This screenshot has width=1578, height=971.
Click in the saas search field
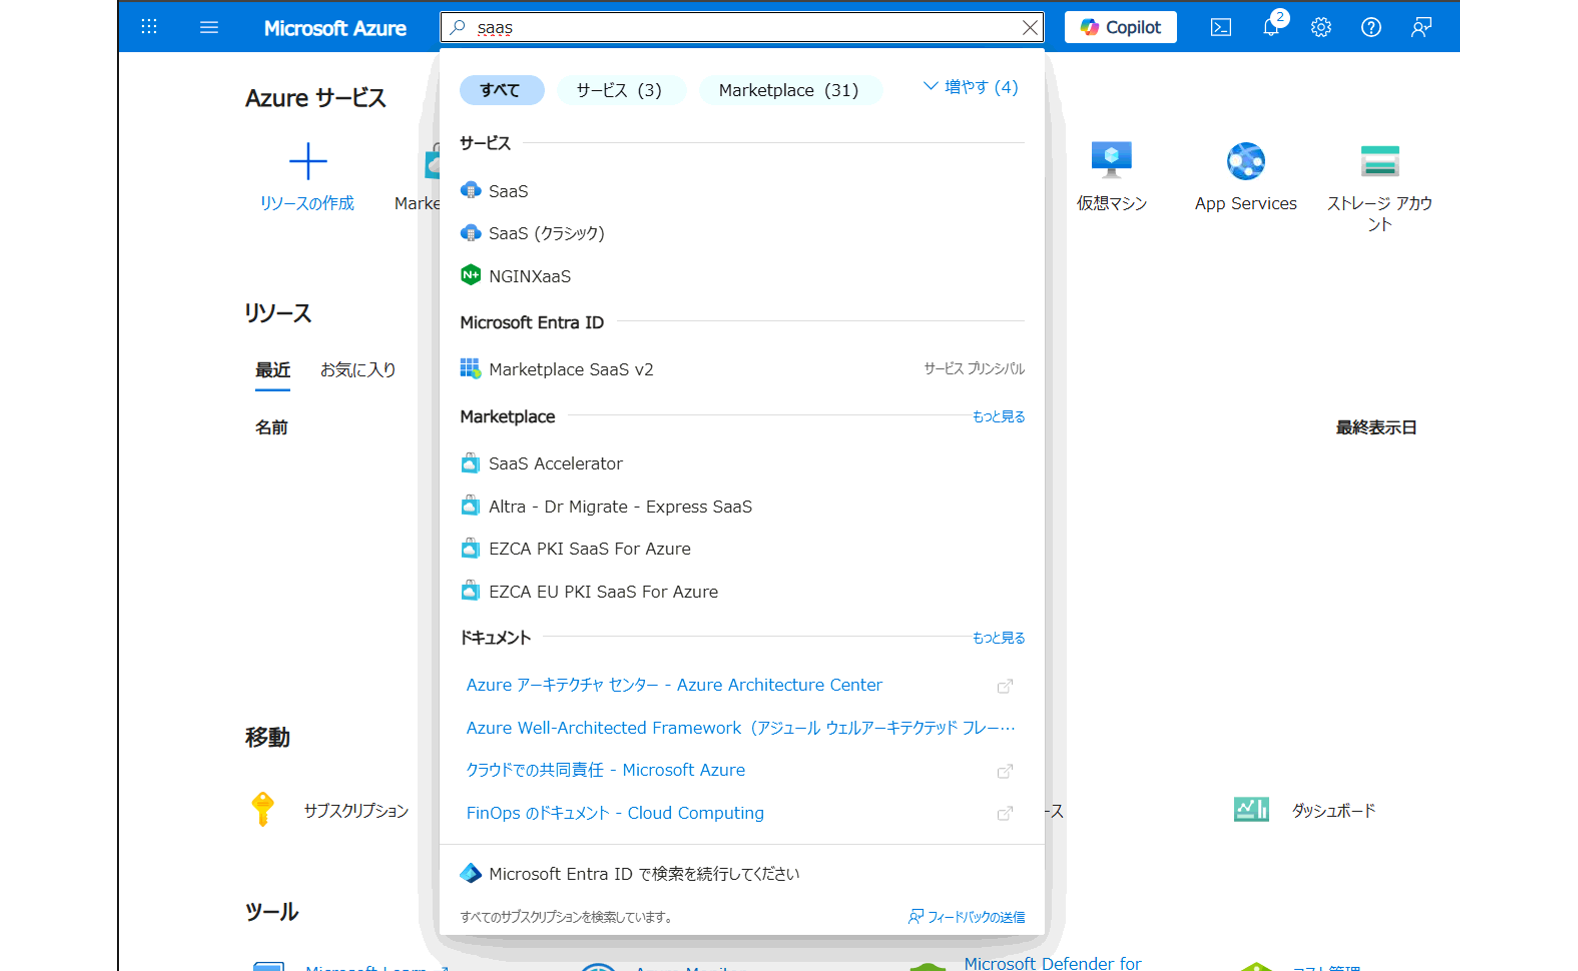(x=740, y=27)
